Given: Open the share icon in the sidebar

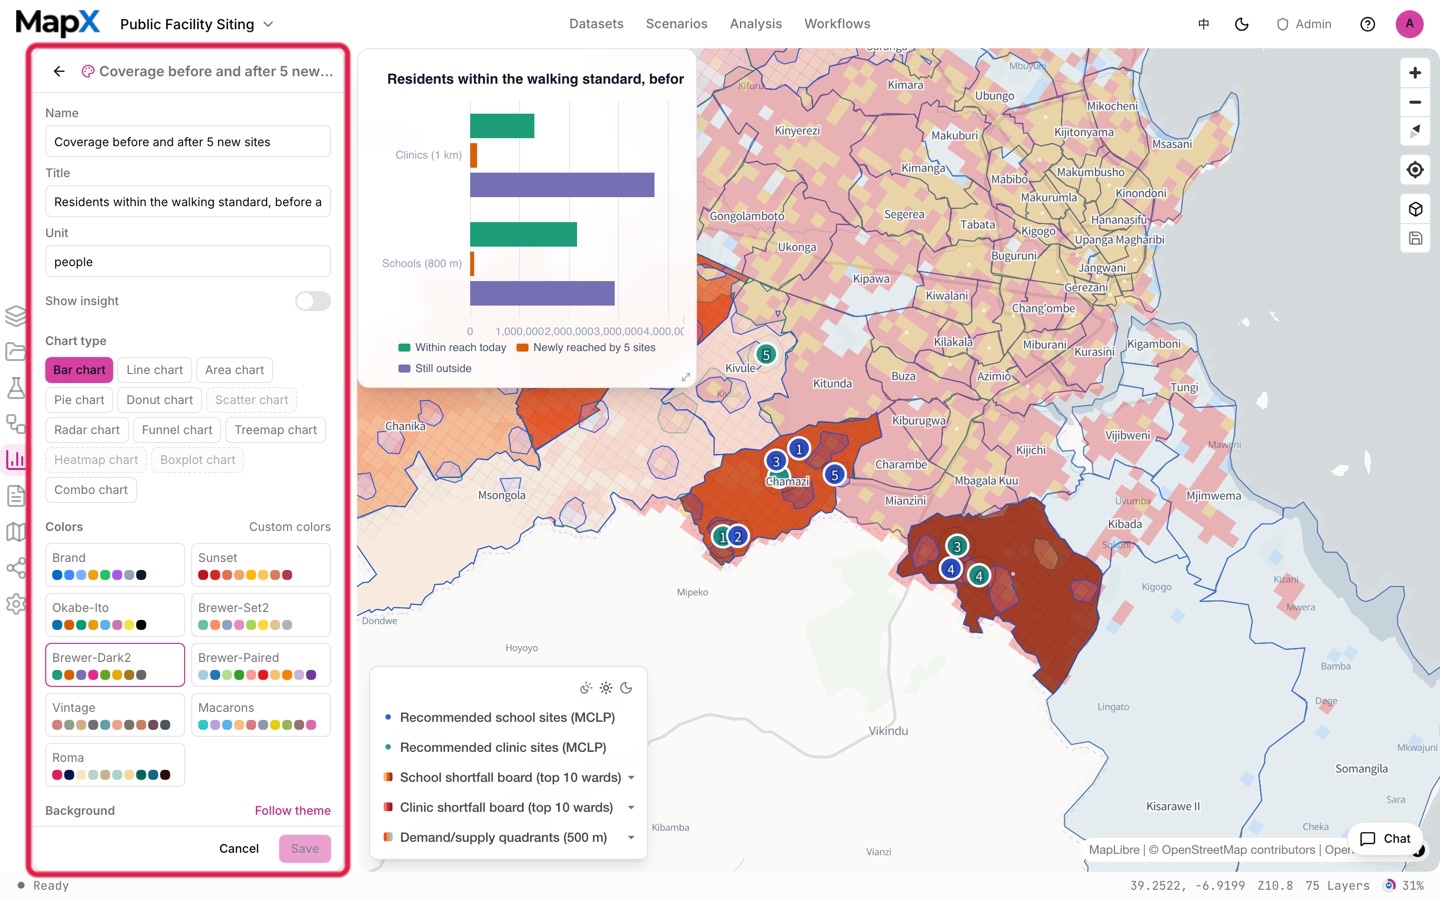Looking at the screenshot, I should click(x=15, y=568).
